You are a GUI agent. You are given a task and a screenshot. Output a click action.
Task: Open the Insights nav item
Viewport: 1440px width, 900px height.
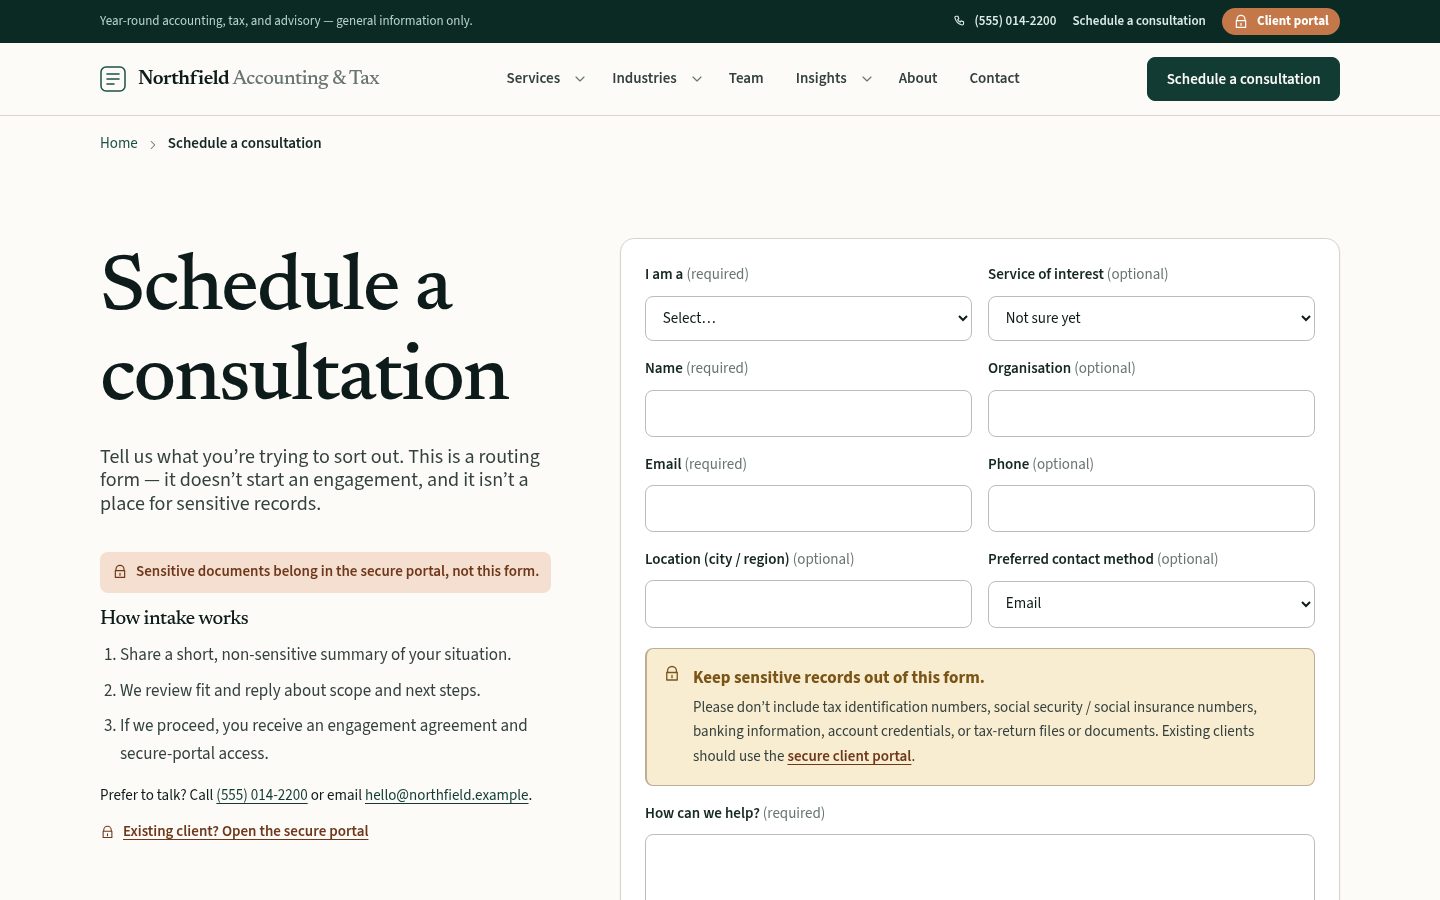pyautogui.click(x=821, y=78)
